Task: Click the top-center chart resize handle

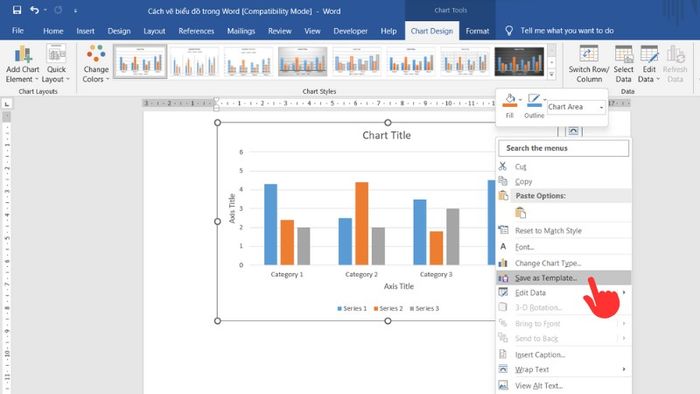Action: (388, 122)
